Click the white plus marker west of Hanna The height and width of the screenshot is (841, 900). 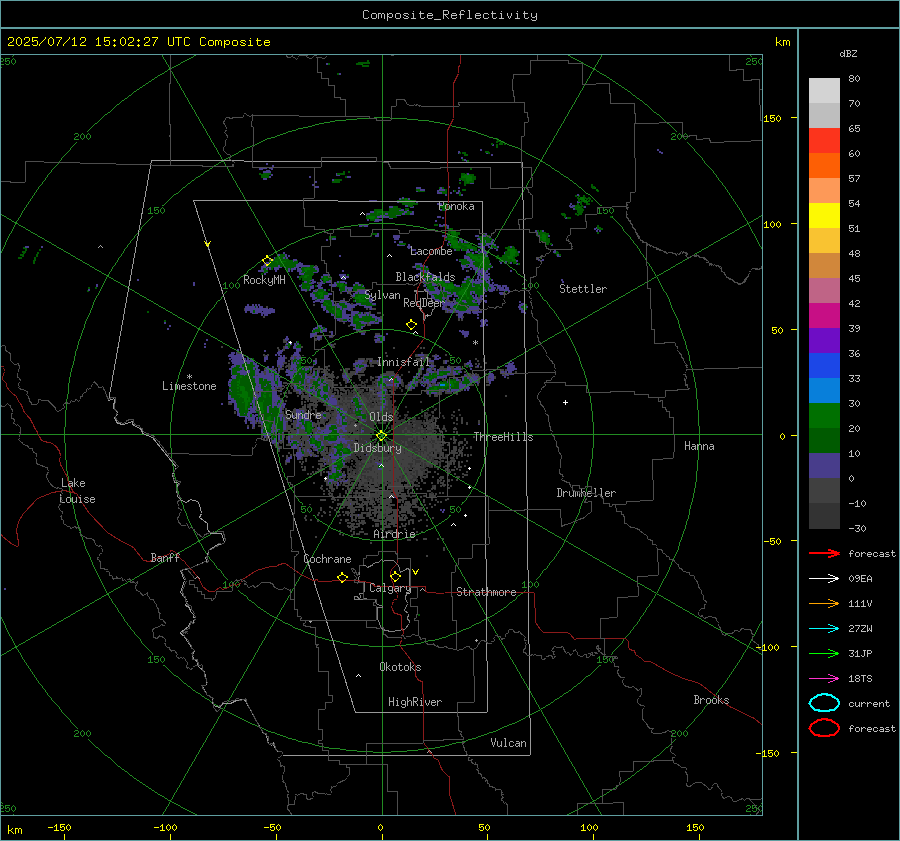tap(565, 402)
